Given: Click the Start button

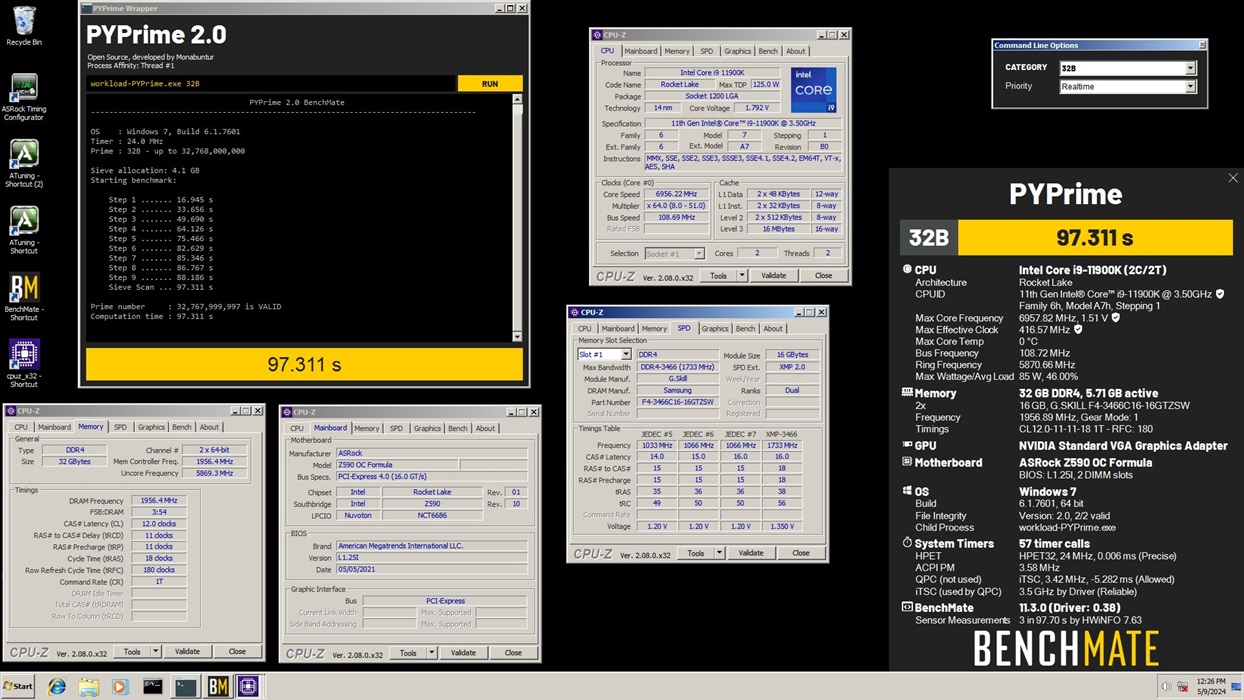Looking at the screenshot, I should [19, 687].
